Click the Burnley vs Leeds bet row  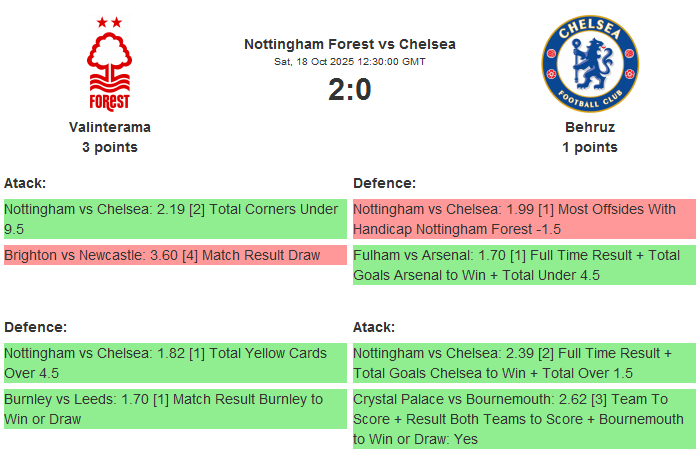click(174, 409)
